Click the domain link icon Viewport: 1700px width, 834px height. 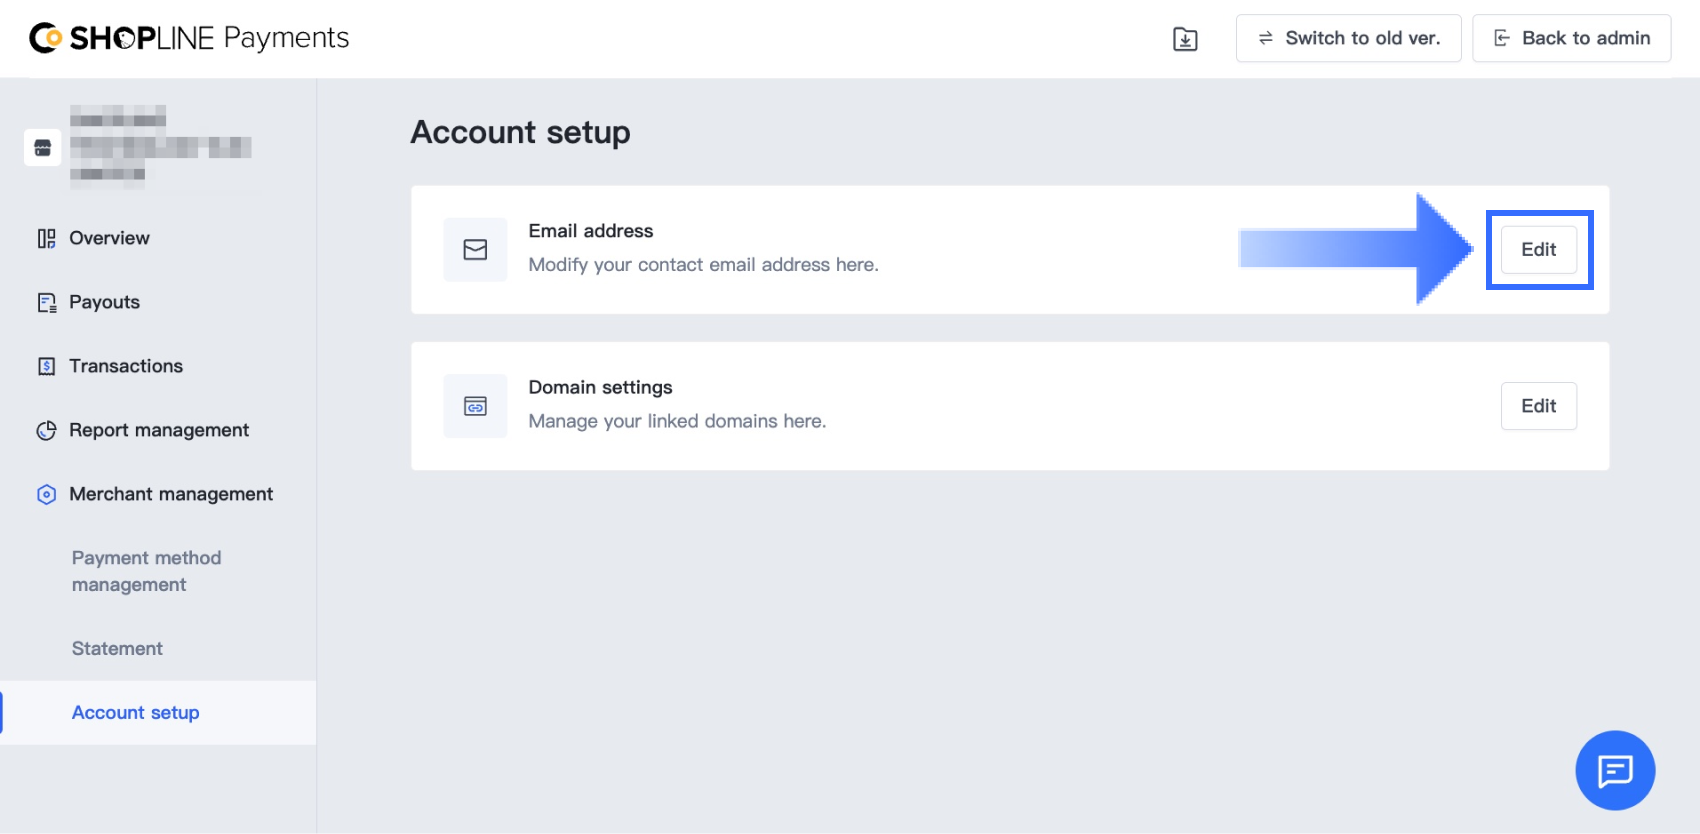(x=475, y=406)
